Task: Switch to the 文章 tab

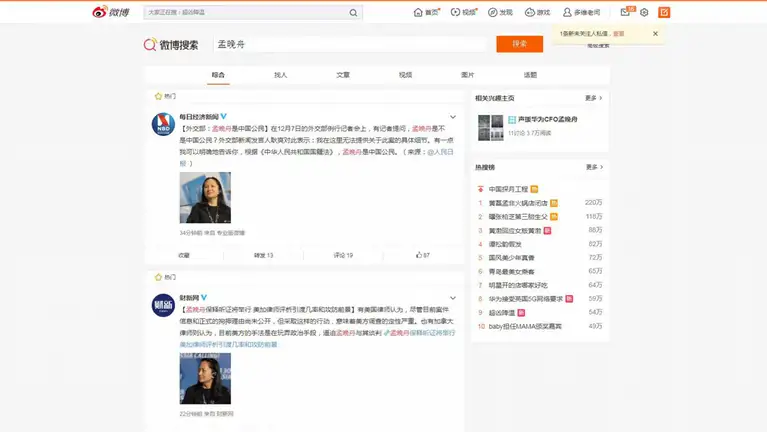Action: coord(343,75)
